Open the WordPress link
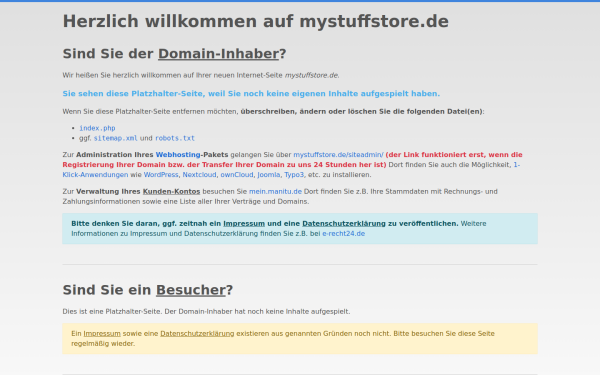This screenshot has width=600, height=375. tap(161, 174)
